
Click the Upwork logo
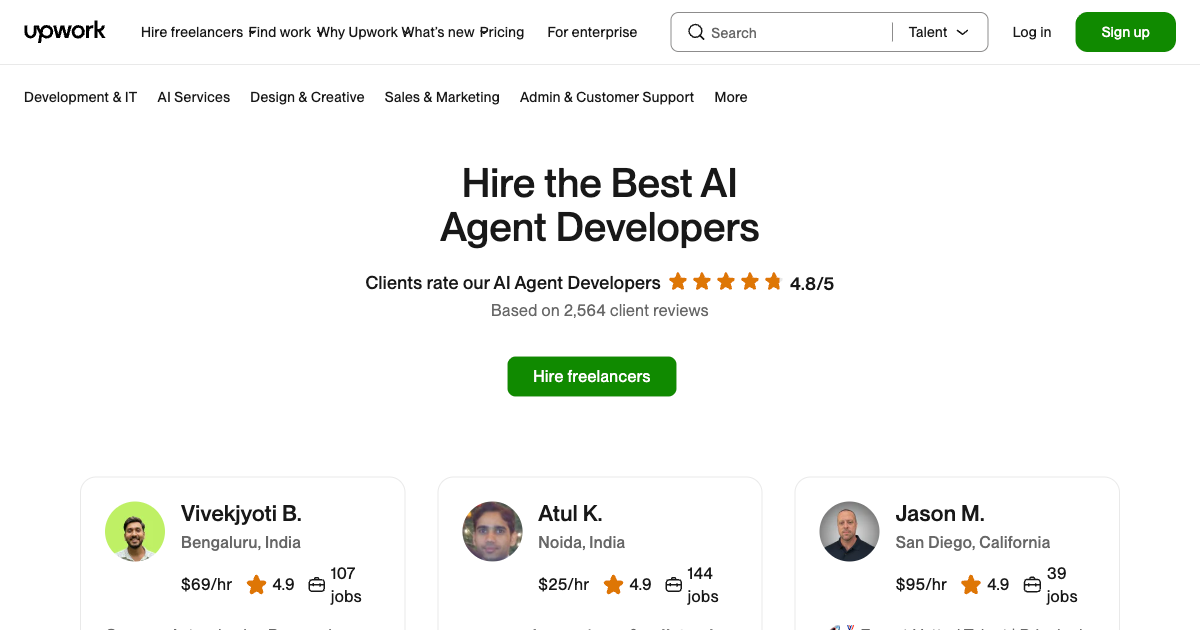[x=64, y=31]
